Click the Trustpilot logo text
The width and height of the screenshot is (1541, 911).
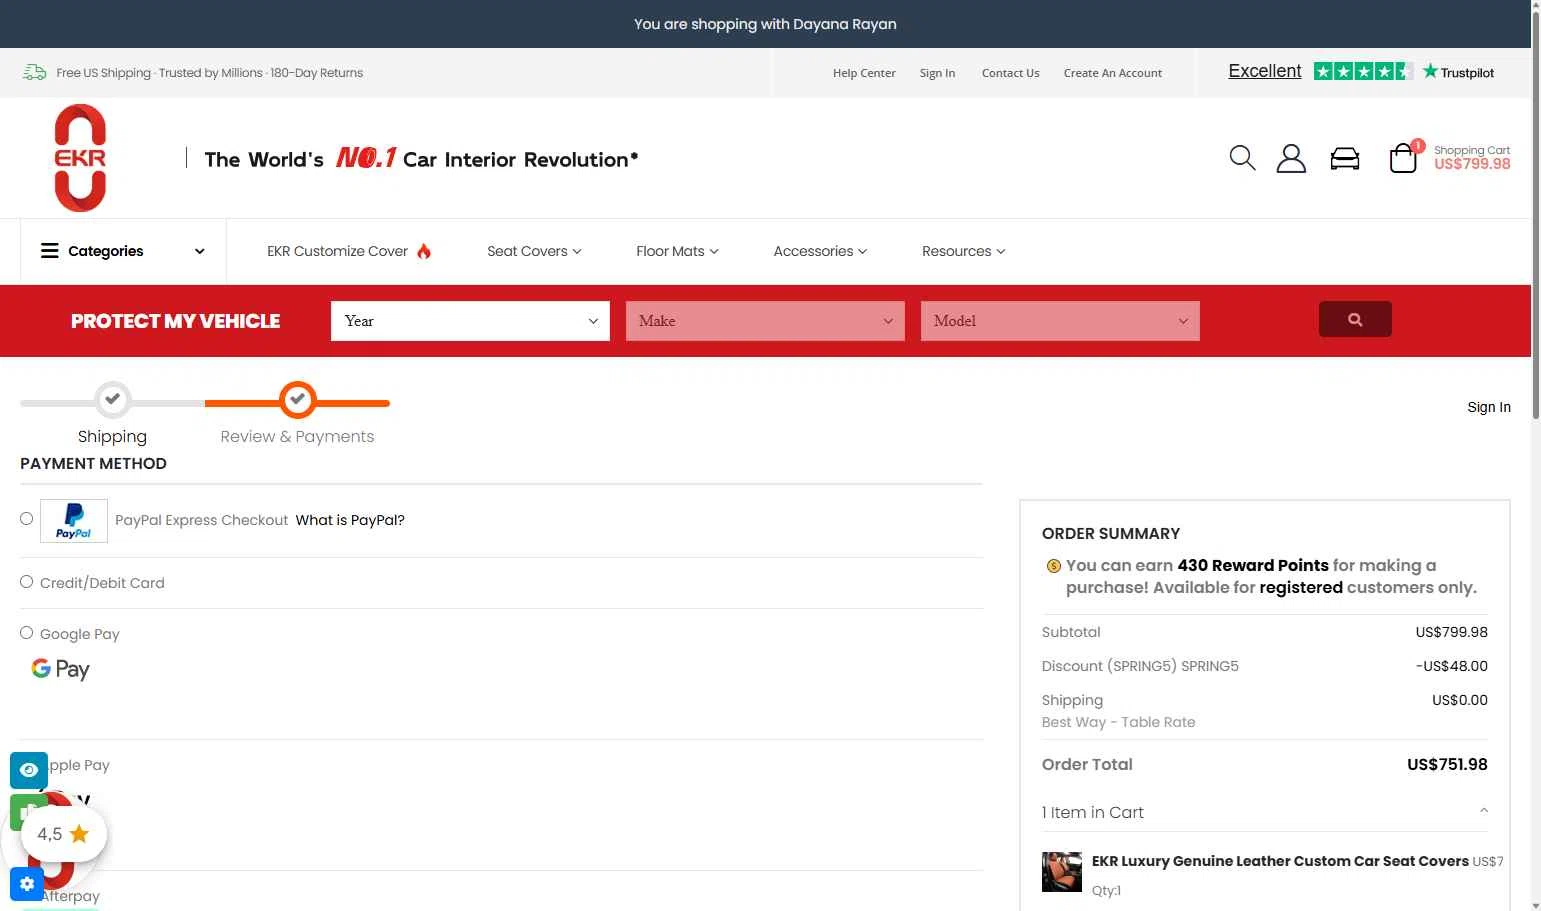coord(1459,72)
